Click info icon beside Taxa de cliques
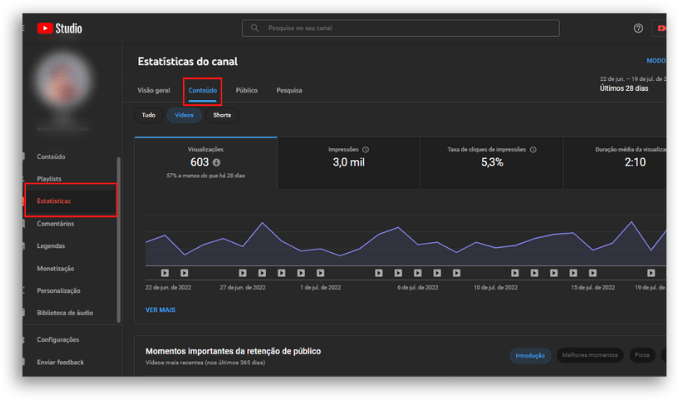This screenshot has width=700, height=400. pos(533,150)
